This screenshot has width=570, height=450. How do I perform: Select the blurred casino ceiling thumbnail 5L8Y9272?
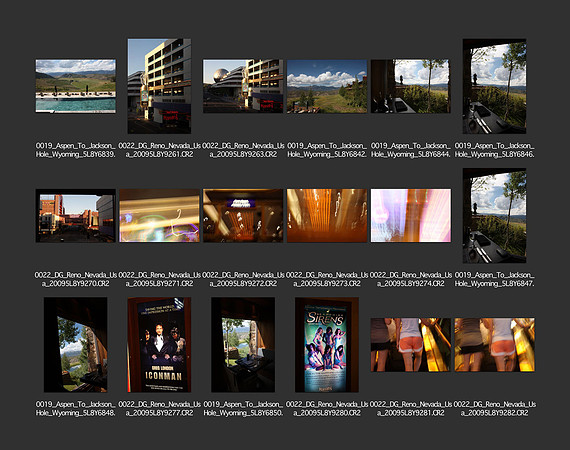[243, 216]
